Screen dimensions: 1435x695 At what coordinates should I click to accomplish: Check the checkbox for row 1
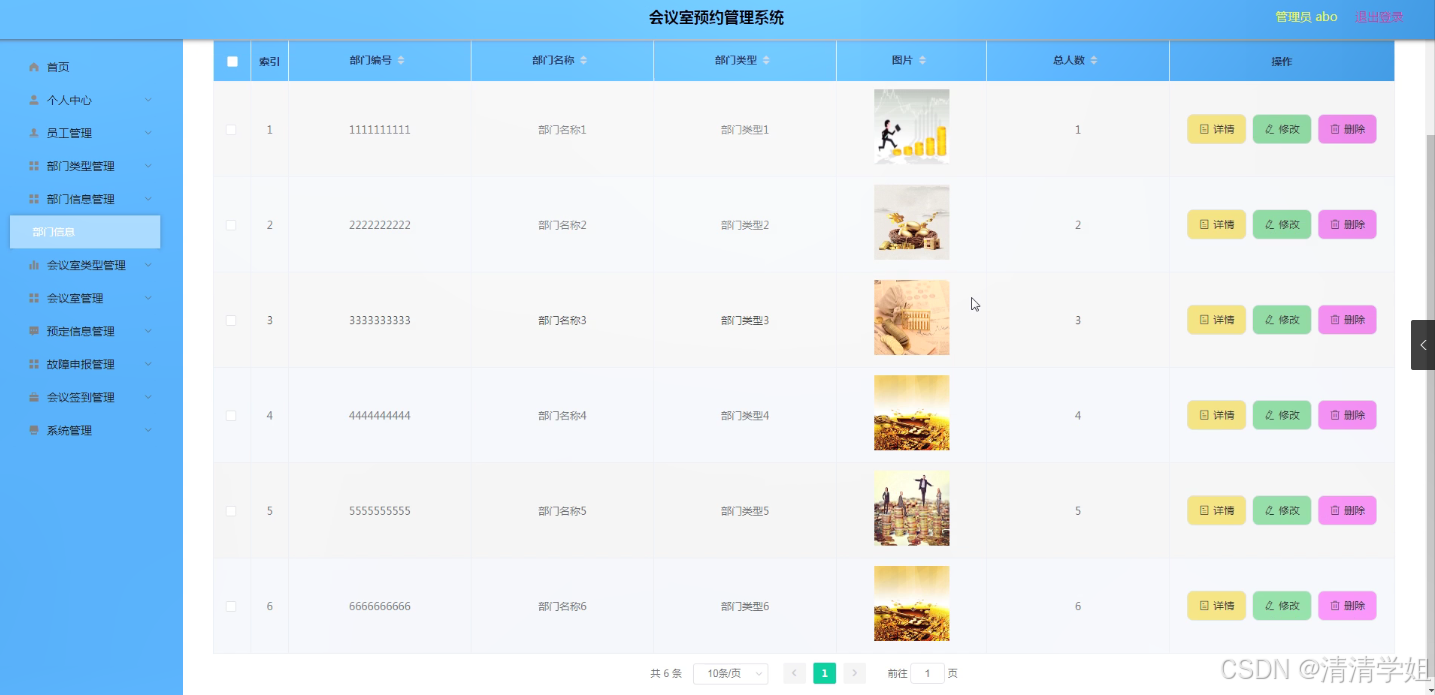(x=232, y=129)
